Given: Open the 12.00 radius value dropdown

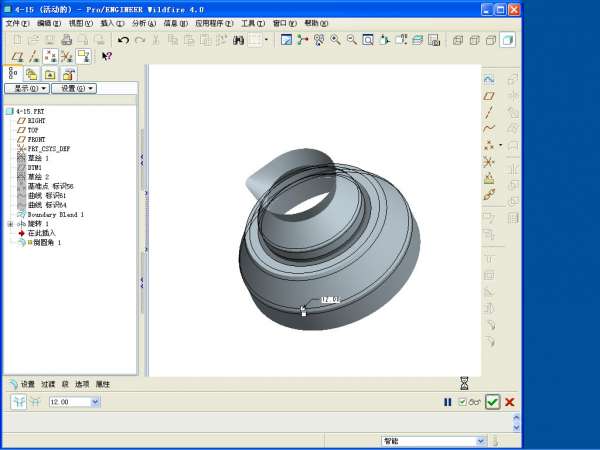Looking at the screenshot, I should pyautogui.click(x=96, y=402).
